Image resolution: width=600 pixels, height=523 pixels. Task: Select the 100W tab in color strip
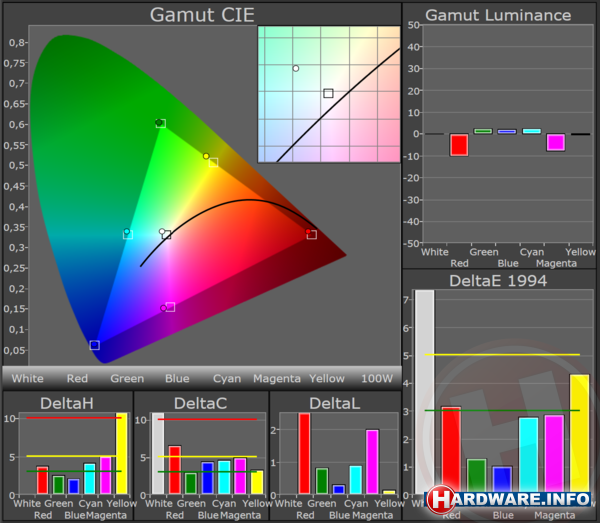tap(377, 379)
